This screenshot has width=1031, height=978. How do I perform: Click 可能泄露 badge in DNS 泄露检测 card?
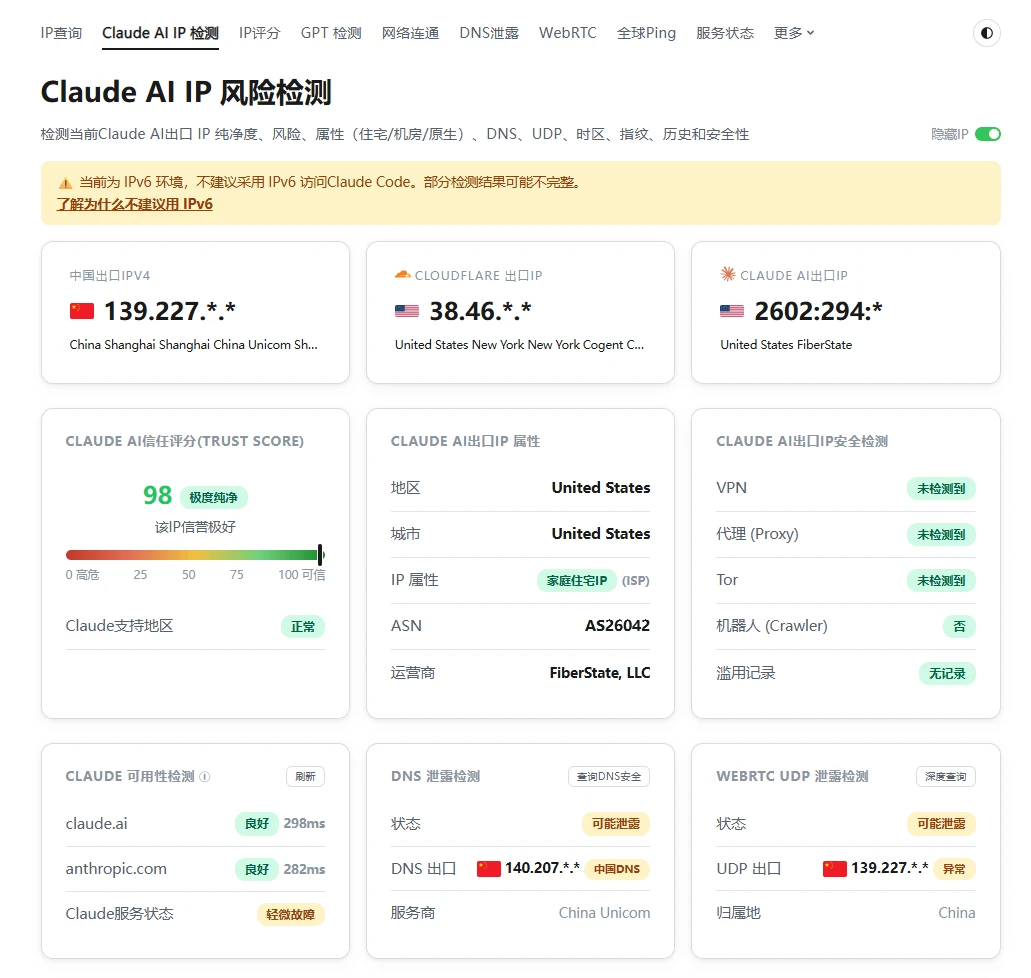(x=616, y=823)
